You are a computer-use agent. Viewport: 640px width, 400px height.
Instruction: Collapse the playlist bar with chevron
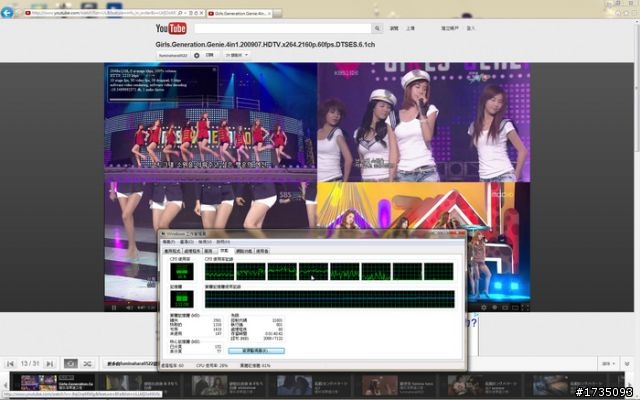pos(627,363)
